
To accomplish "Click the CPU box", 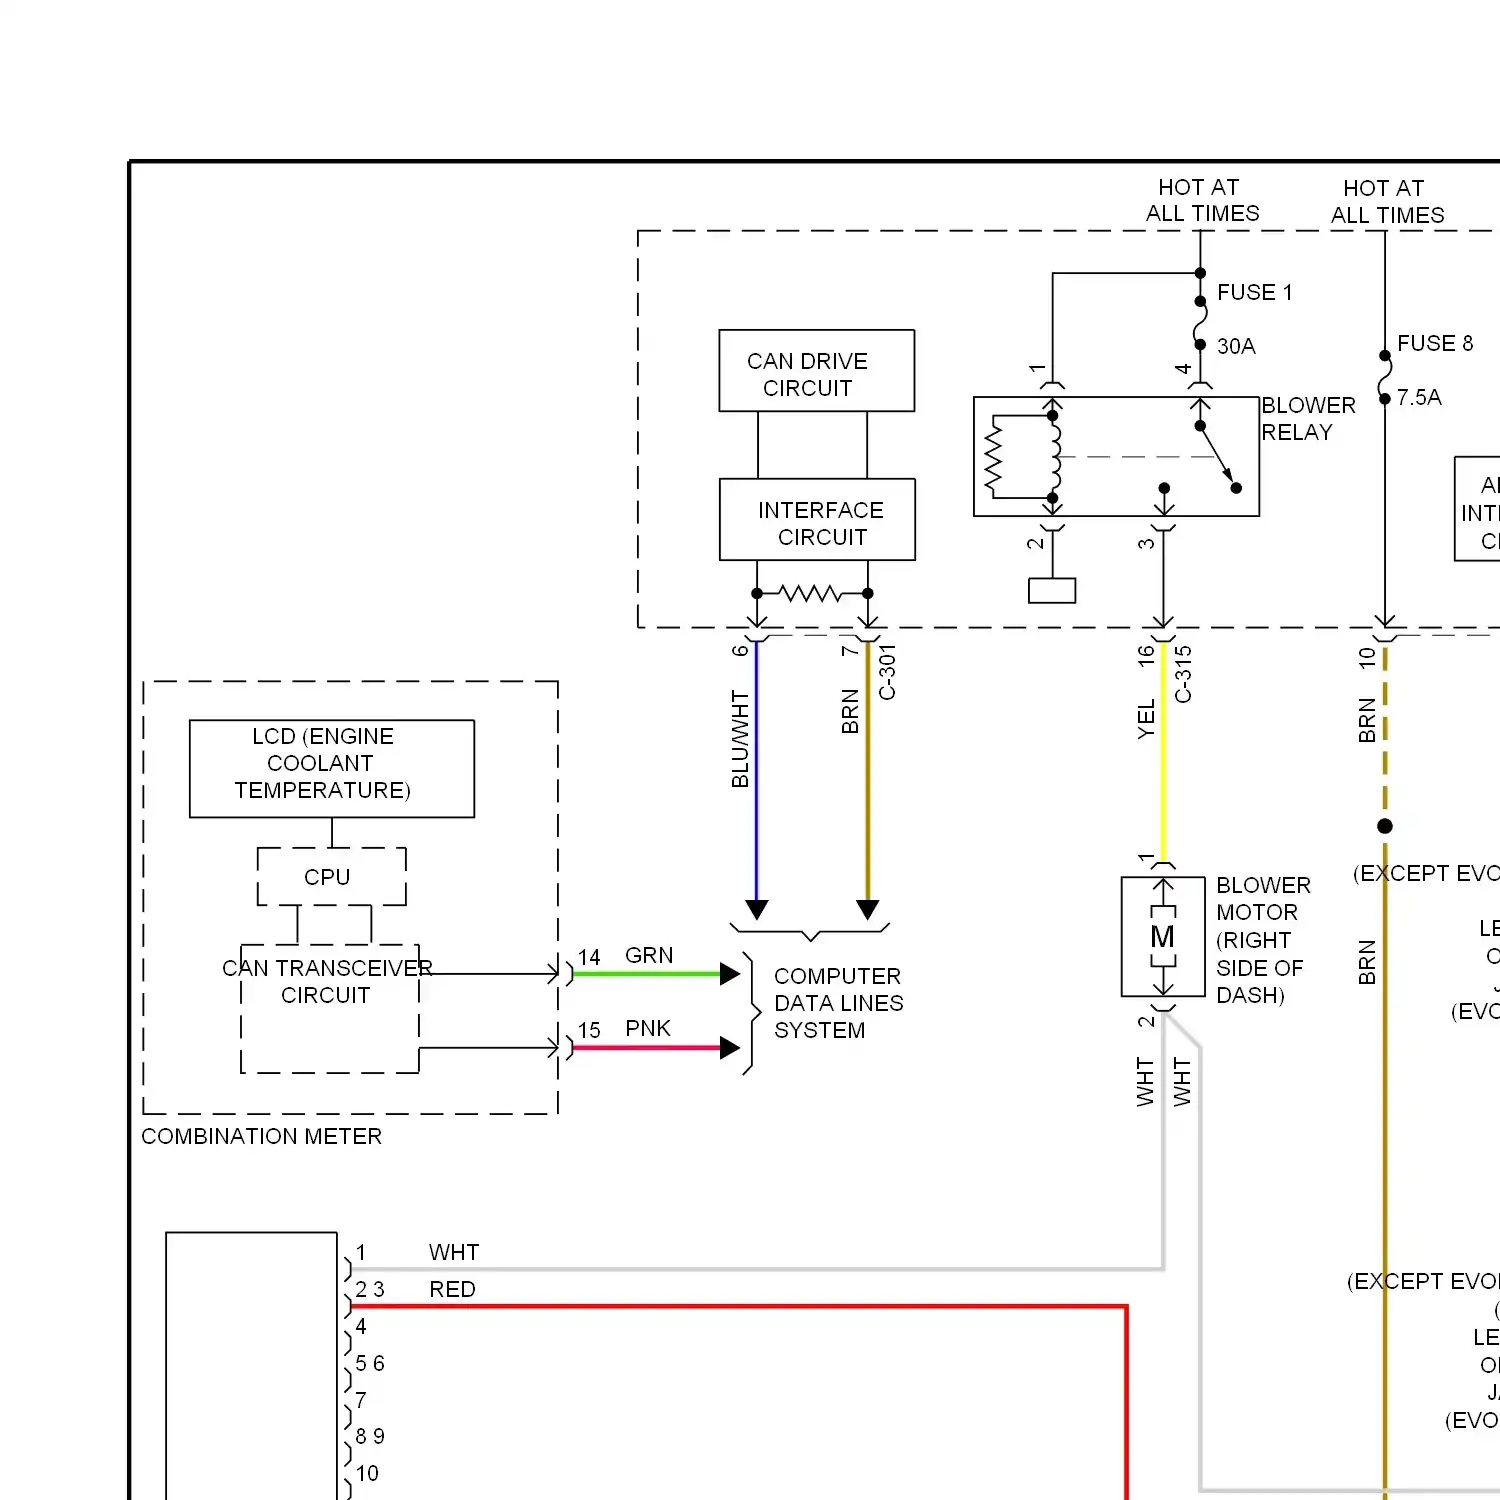I will [332, 877].
